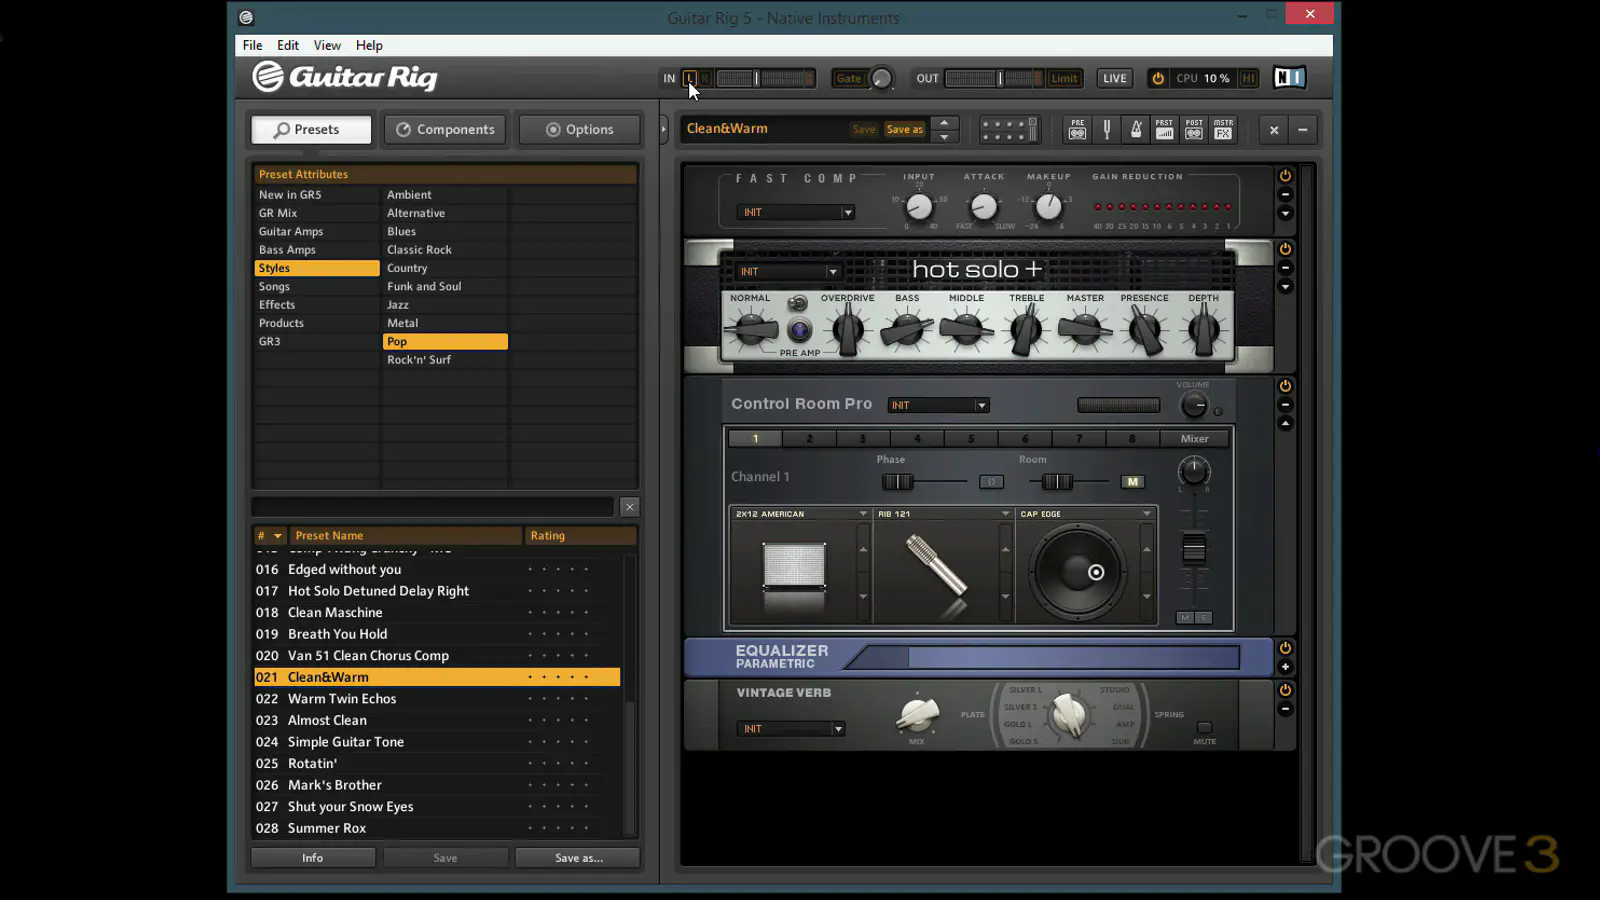Expand the Equalizer Parametric module with plus
The width and height of the screenshot is (1600, 900).
tap(1285, 667)
